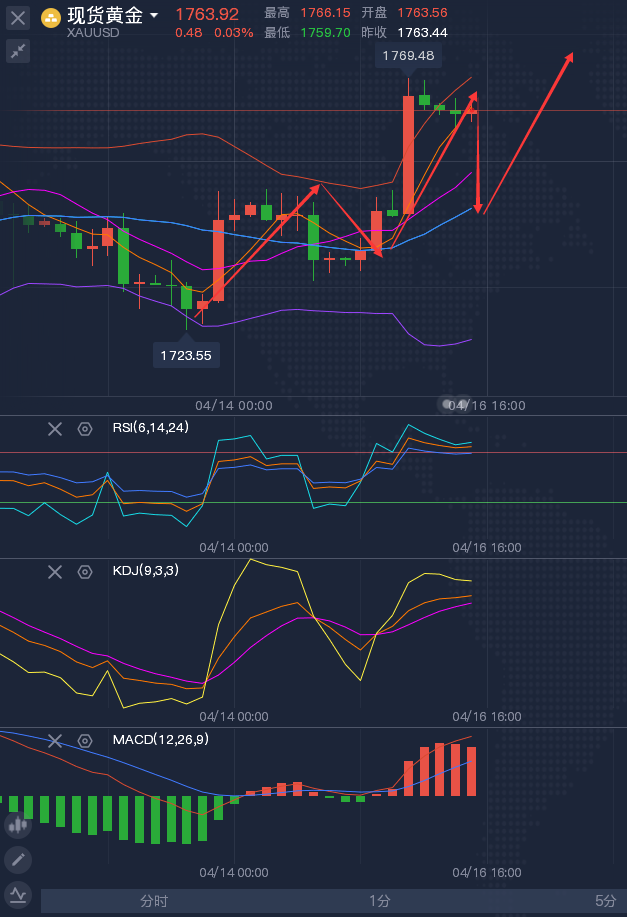The height and width of the screenshot is (917, 627).
Task: Open the candlestick chart type icon
Action: click(18, 825)
